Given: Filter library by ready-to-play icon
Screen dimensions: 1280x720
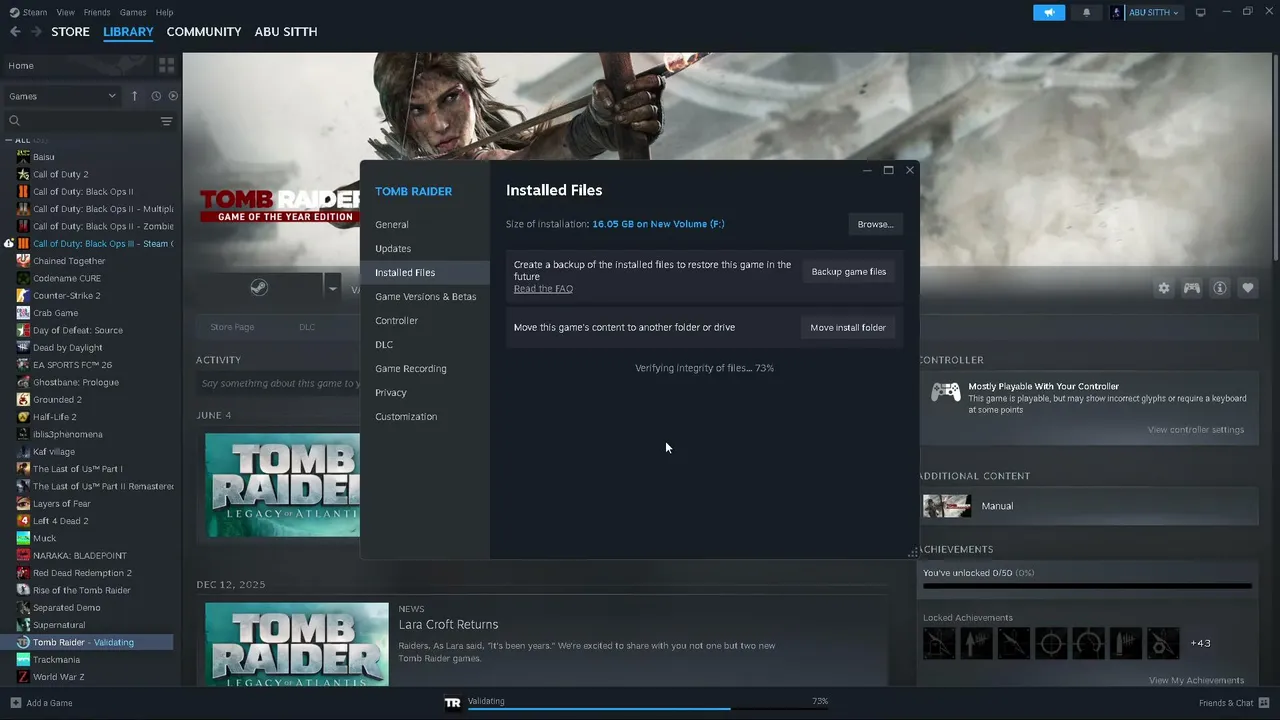Looking at the screenshot, I should coord(173,96).
